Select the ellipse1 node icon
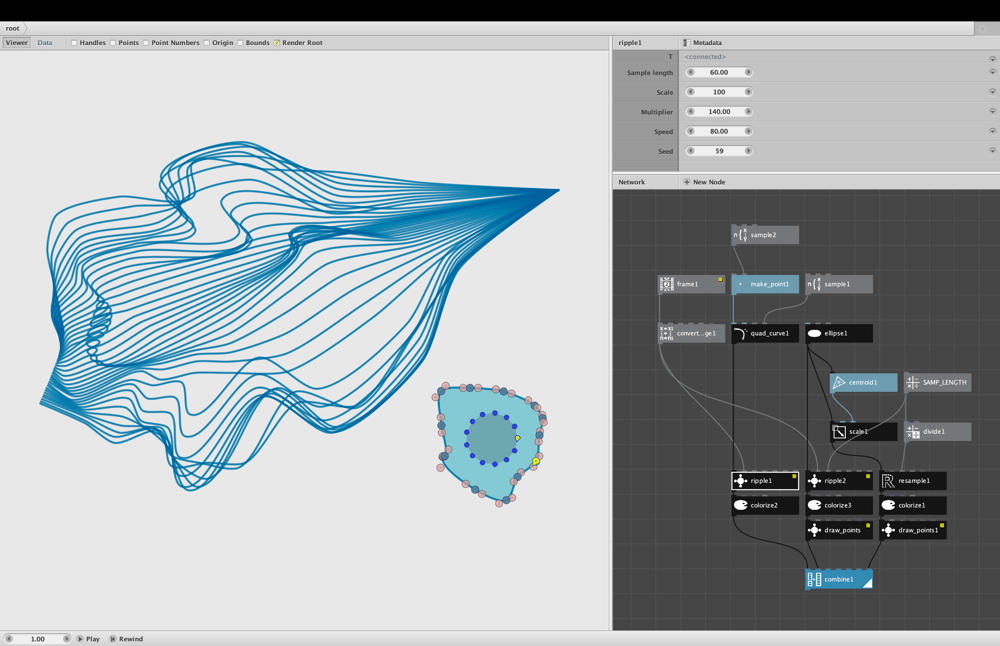The image size is (1000, 646). tap(814, 333)
